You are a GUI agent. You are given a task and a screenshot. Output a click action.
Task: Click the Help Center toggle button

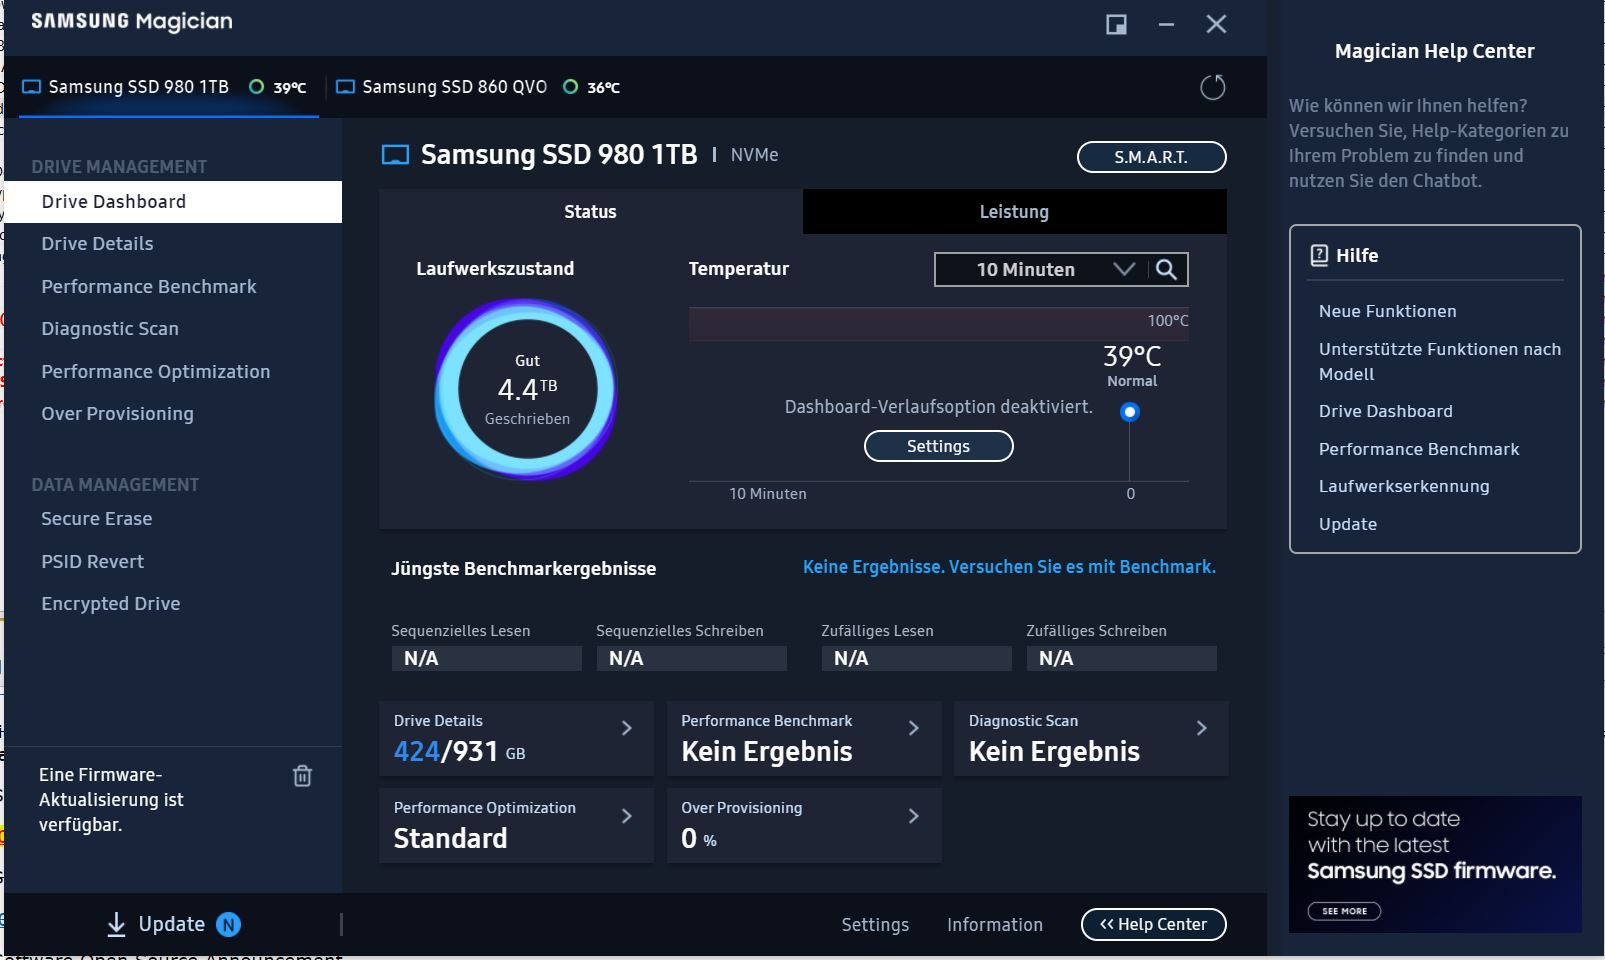1153,925
